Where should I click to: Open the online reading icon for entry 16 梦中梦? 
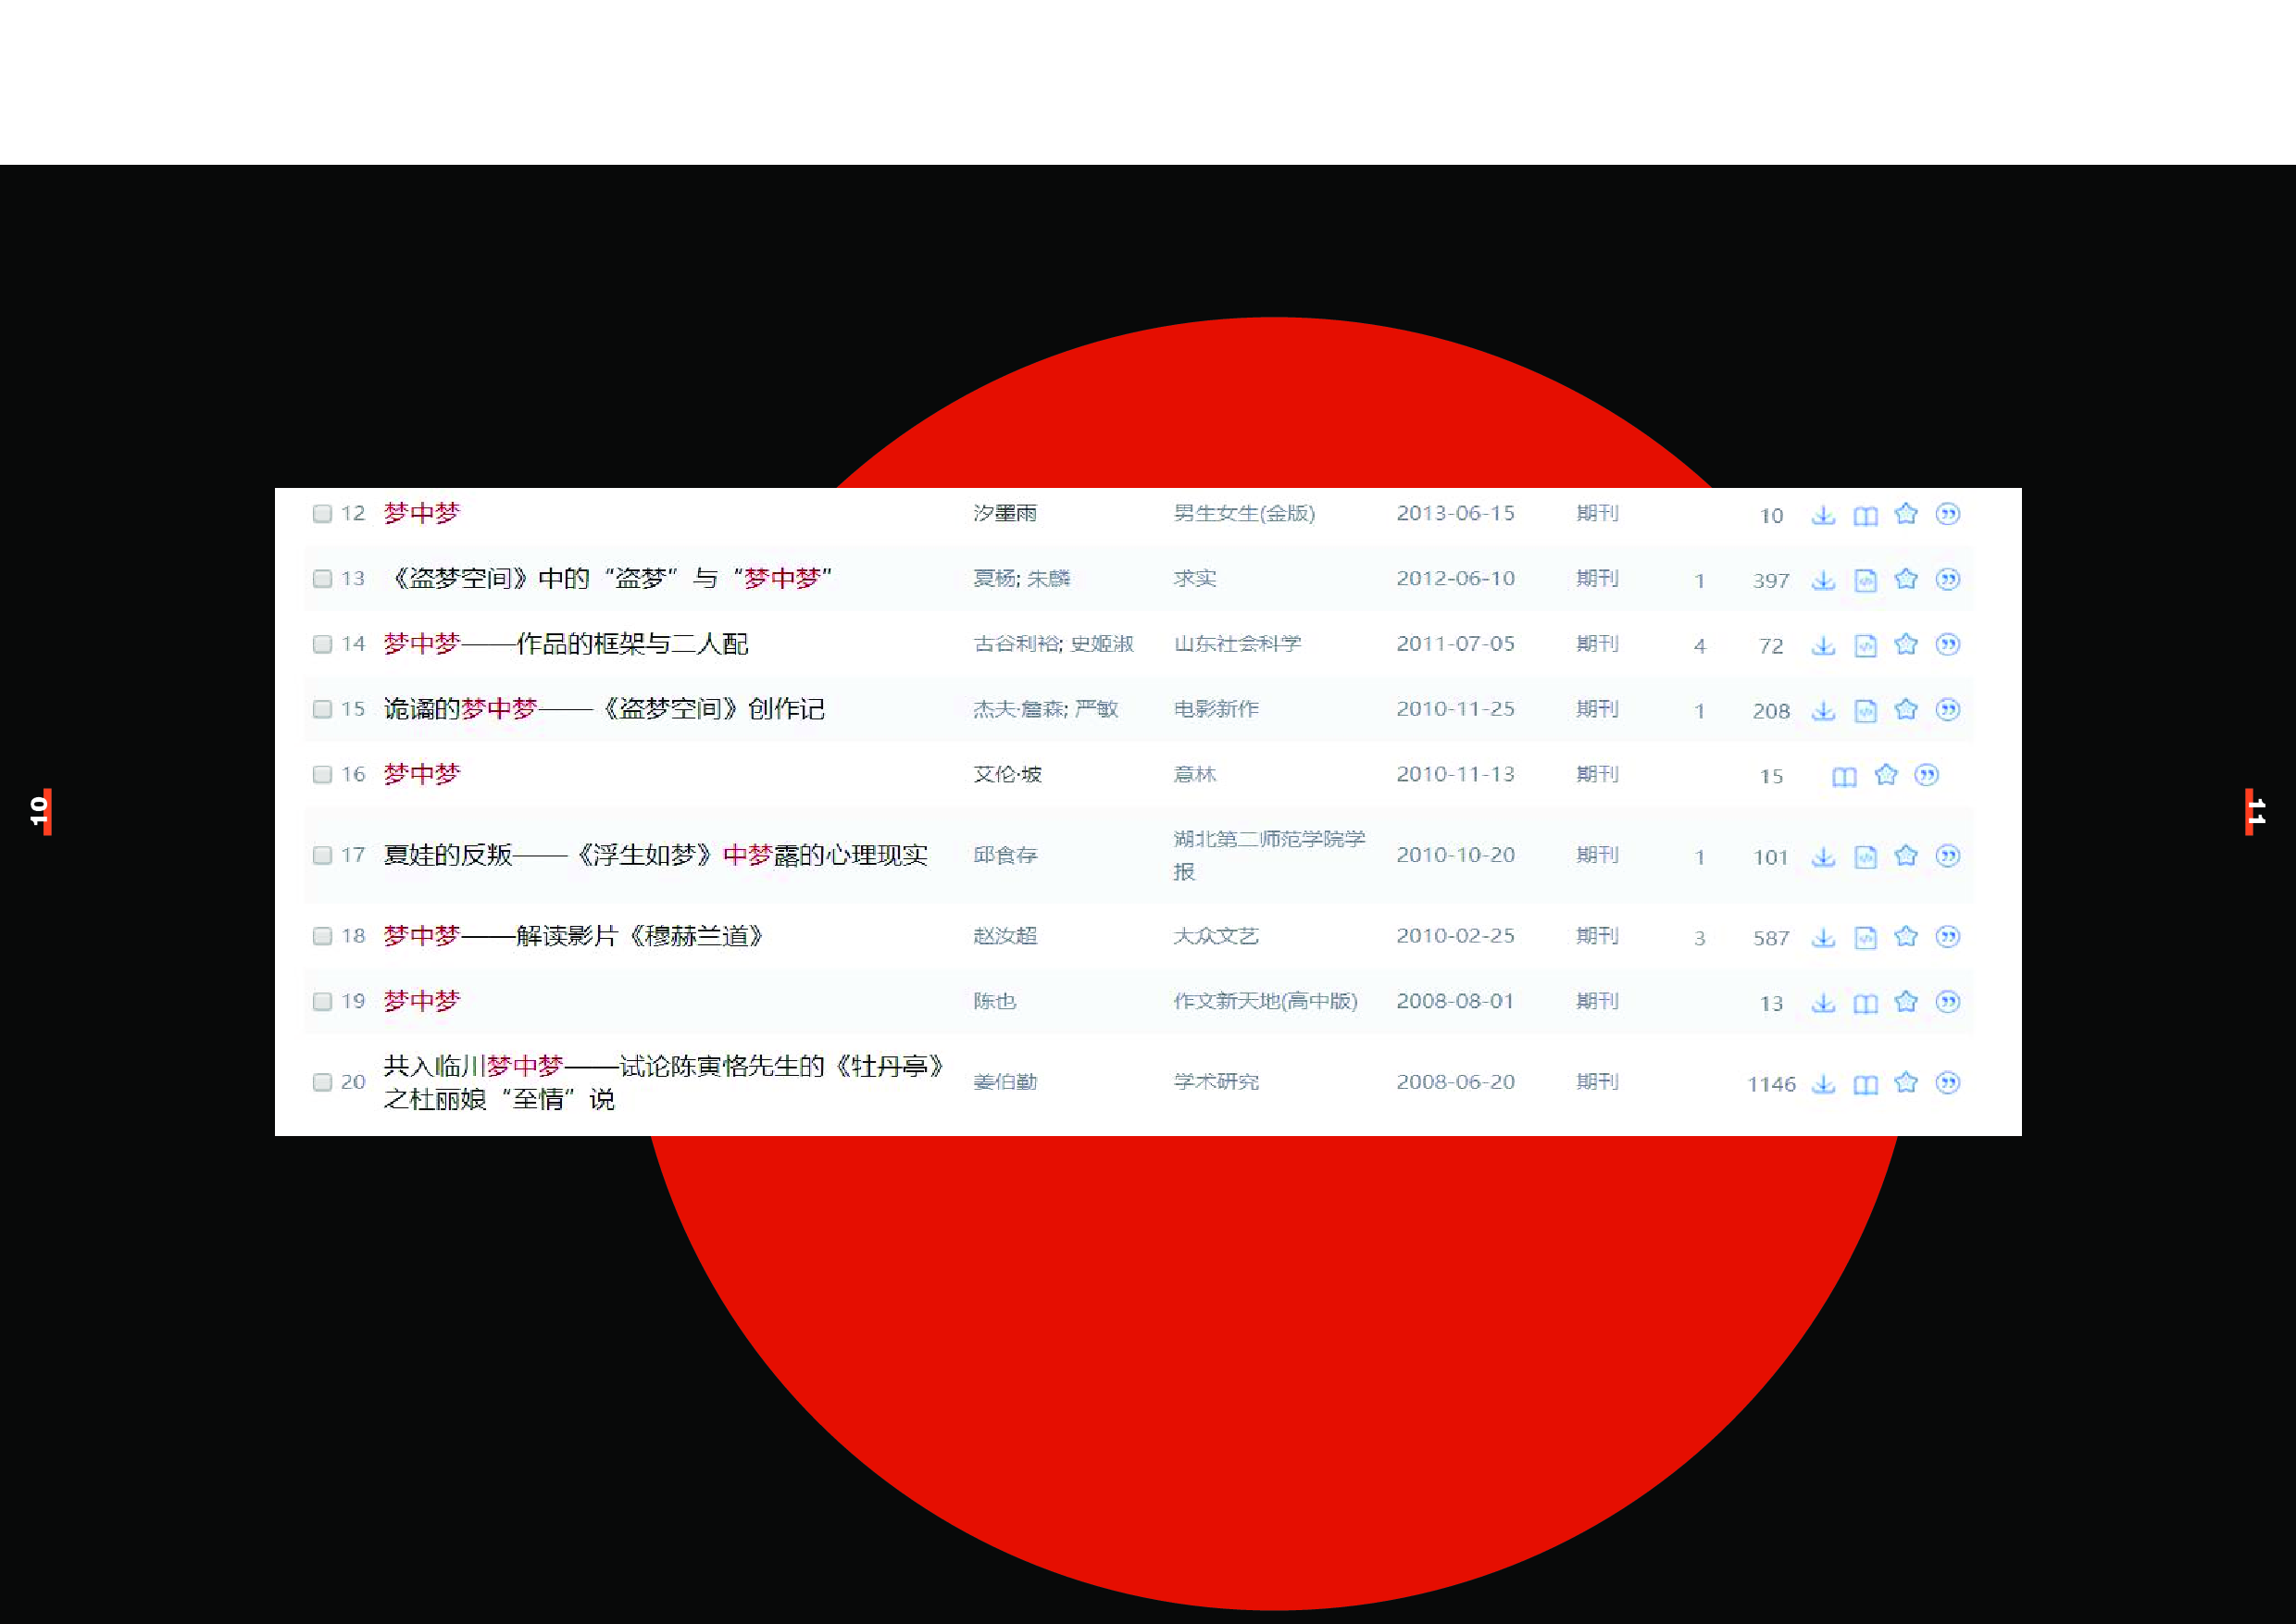(1843, 775)
